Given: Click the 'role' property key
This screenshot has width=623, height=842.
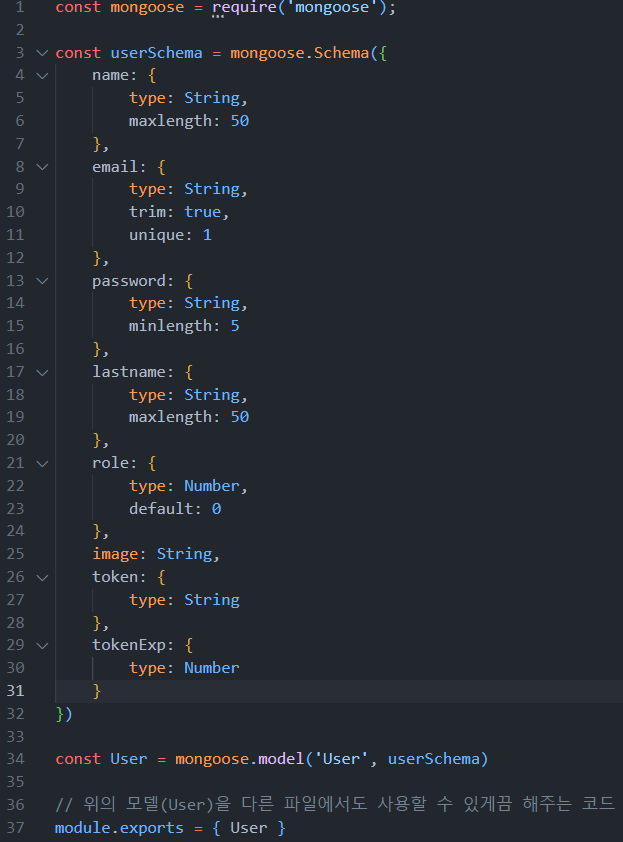Looking at the screenshot, I should coord(110,463).
